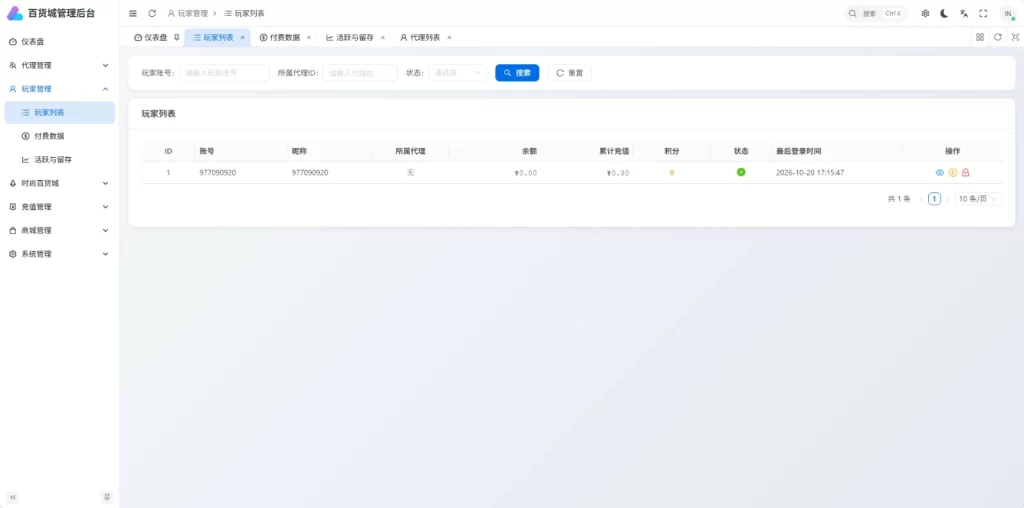Close the 活跃与留存 tab

tap(383, 38)
